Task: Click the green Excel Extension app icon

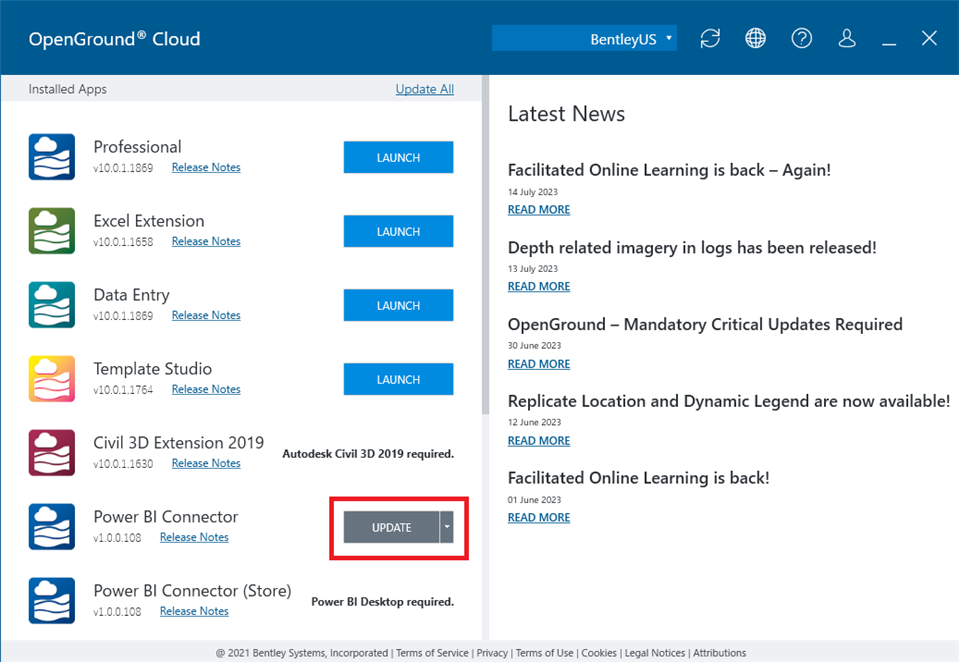Action: click(52, 231)
